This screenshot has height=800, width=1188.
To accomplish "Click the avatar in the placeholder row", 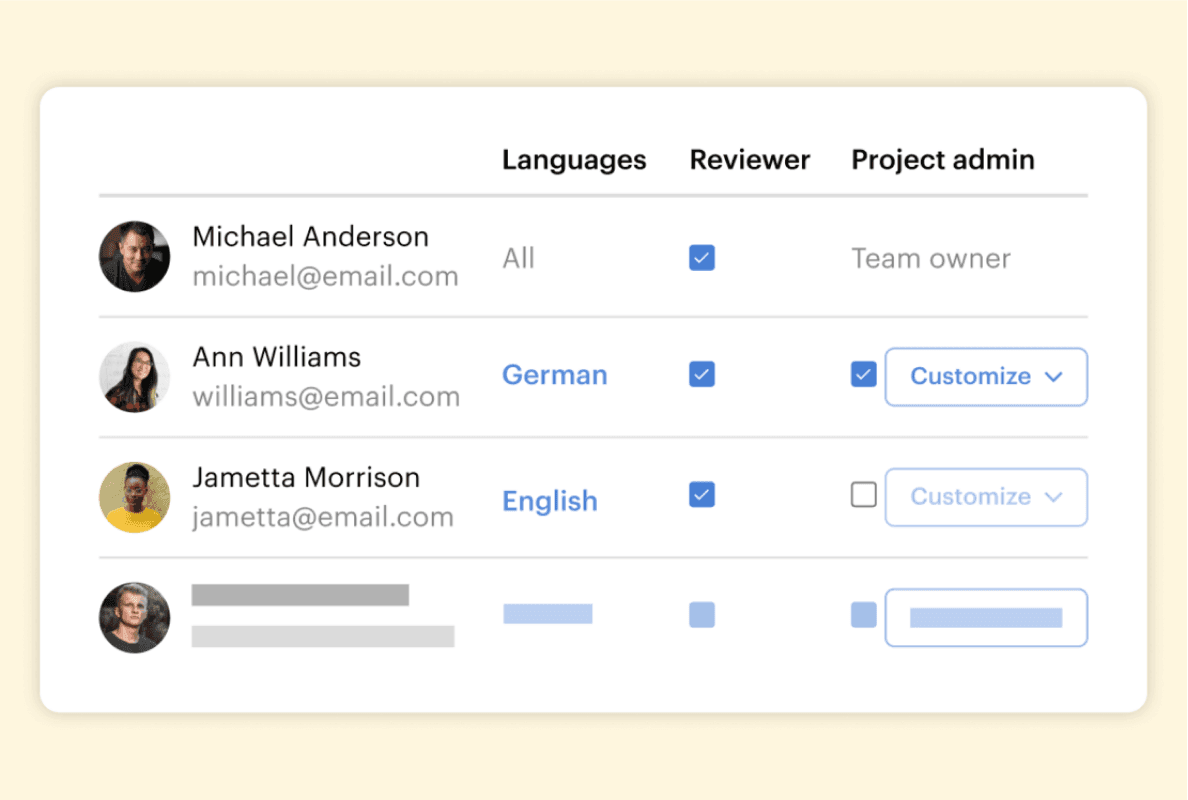I will [x=134, y=618].
